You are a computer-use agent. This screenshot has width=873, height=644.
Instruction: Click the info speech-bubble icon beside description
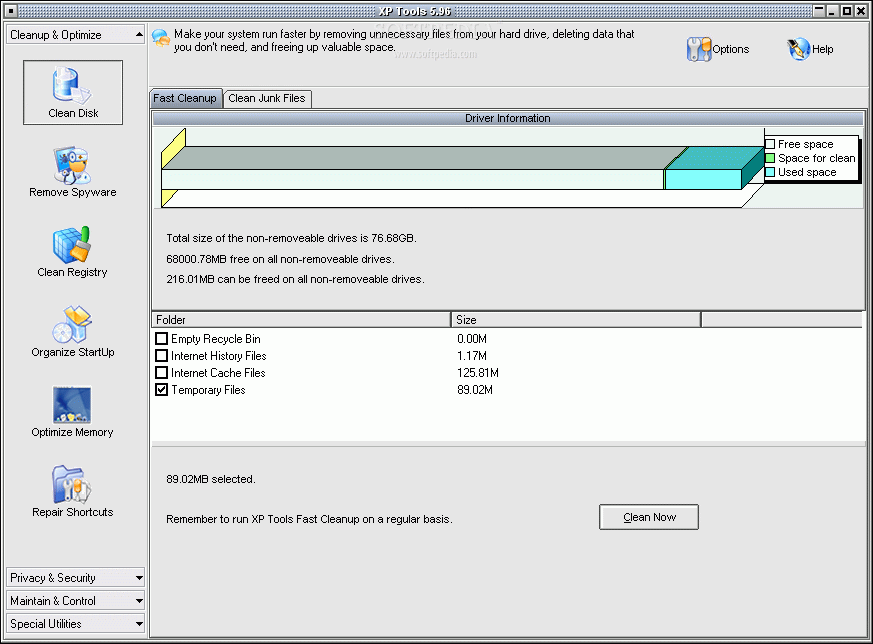(161, 38)
